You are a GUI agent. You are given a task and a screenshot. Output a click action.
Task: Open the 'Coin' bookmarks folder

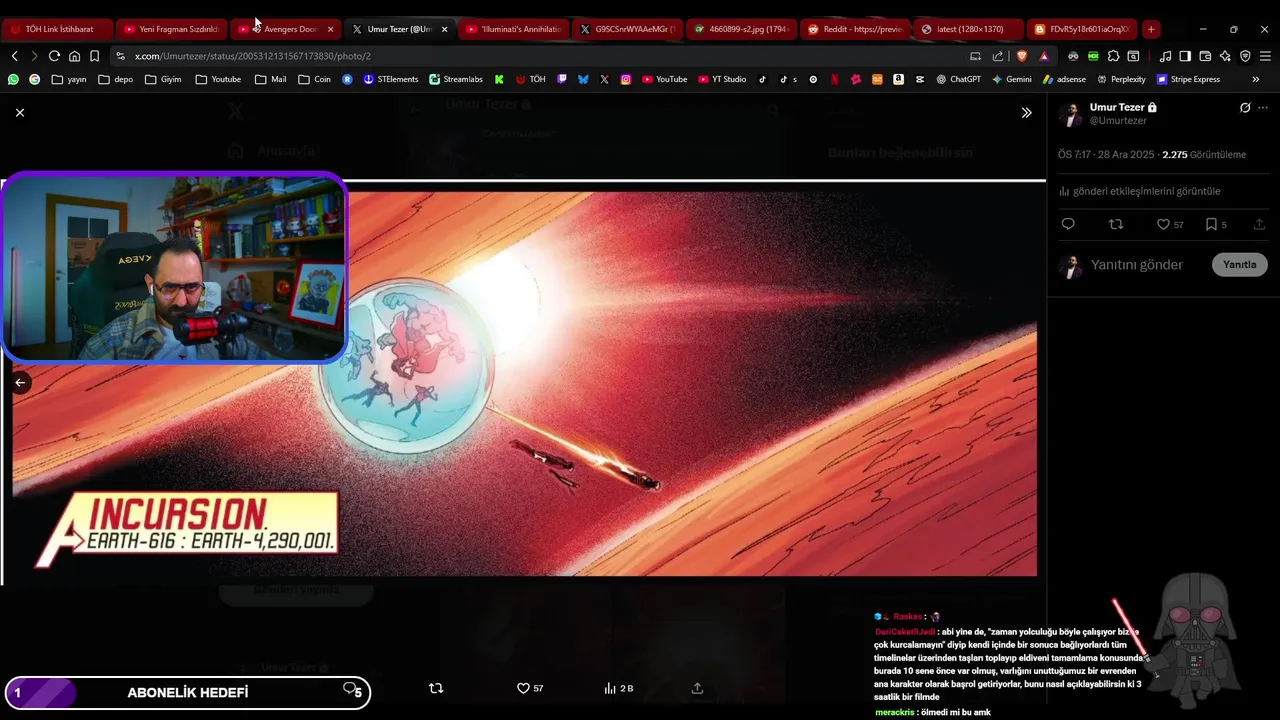click(x=314, y=79)
